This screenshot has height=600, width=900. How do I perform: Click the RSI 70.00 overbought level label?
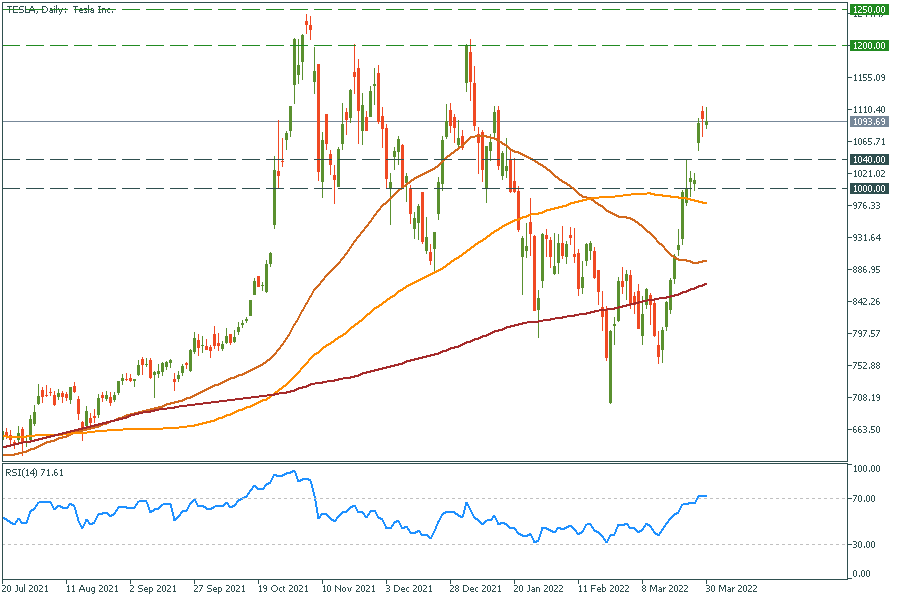[866, 498]
